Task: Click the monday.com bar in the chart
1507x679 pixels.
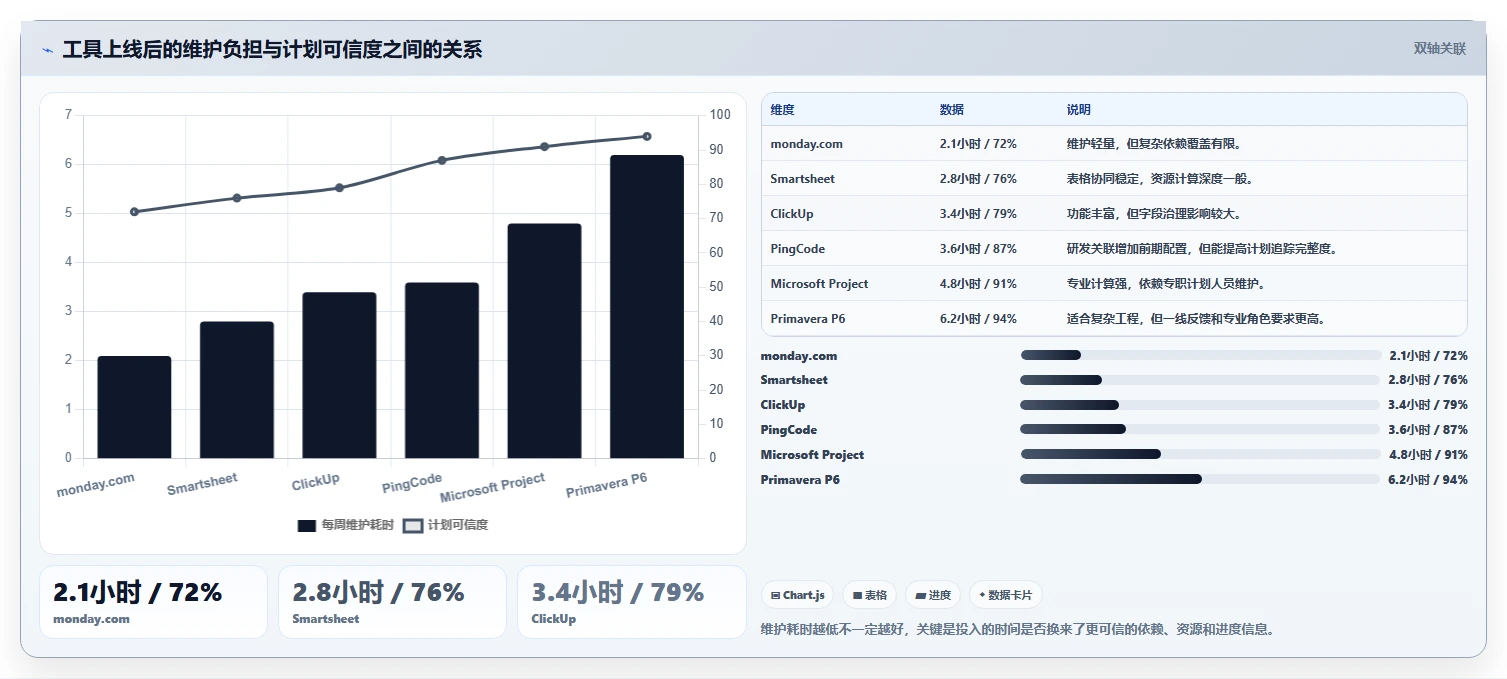Action: [x=134, y=407]
